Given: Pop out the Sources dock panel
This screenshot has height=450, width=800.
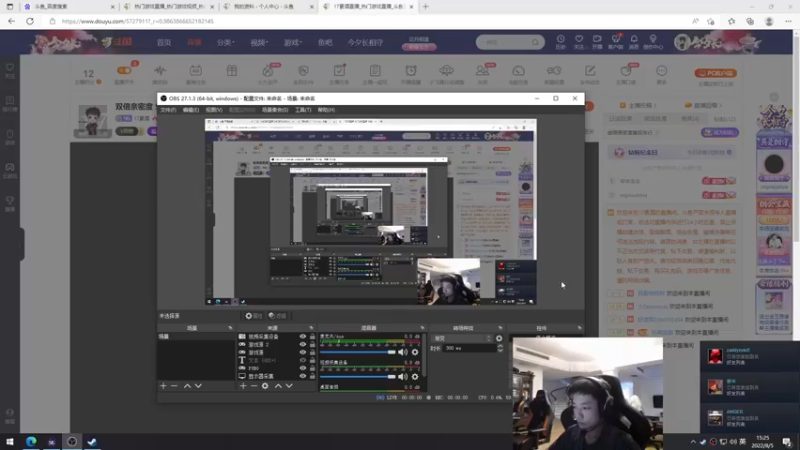Looking at the screenshot, I should (311, 328).
